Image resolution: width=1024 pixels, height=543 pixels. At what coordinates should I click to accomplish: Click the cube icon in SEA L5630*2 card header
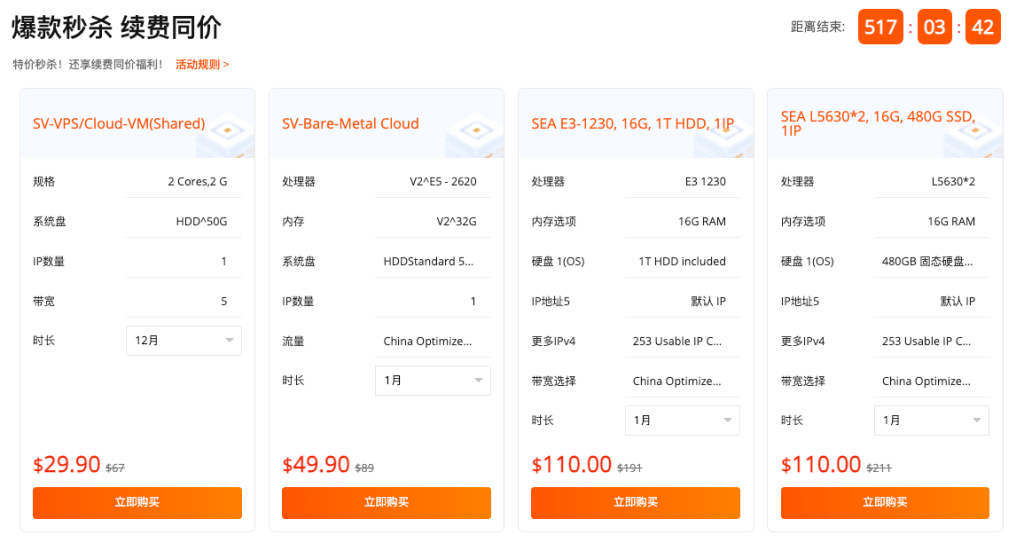[972, 136]
